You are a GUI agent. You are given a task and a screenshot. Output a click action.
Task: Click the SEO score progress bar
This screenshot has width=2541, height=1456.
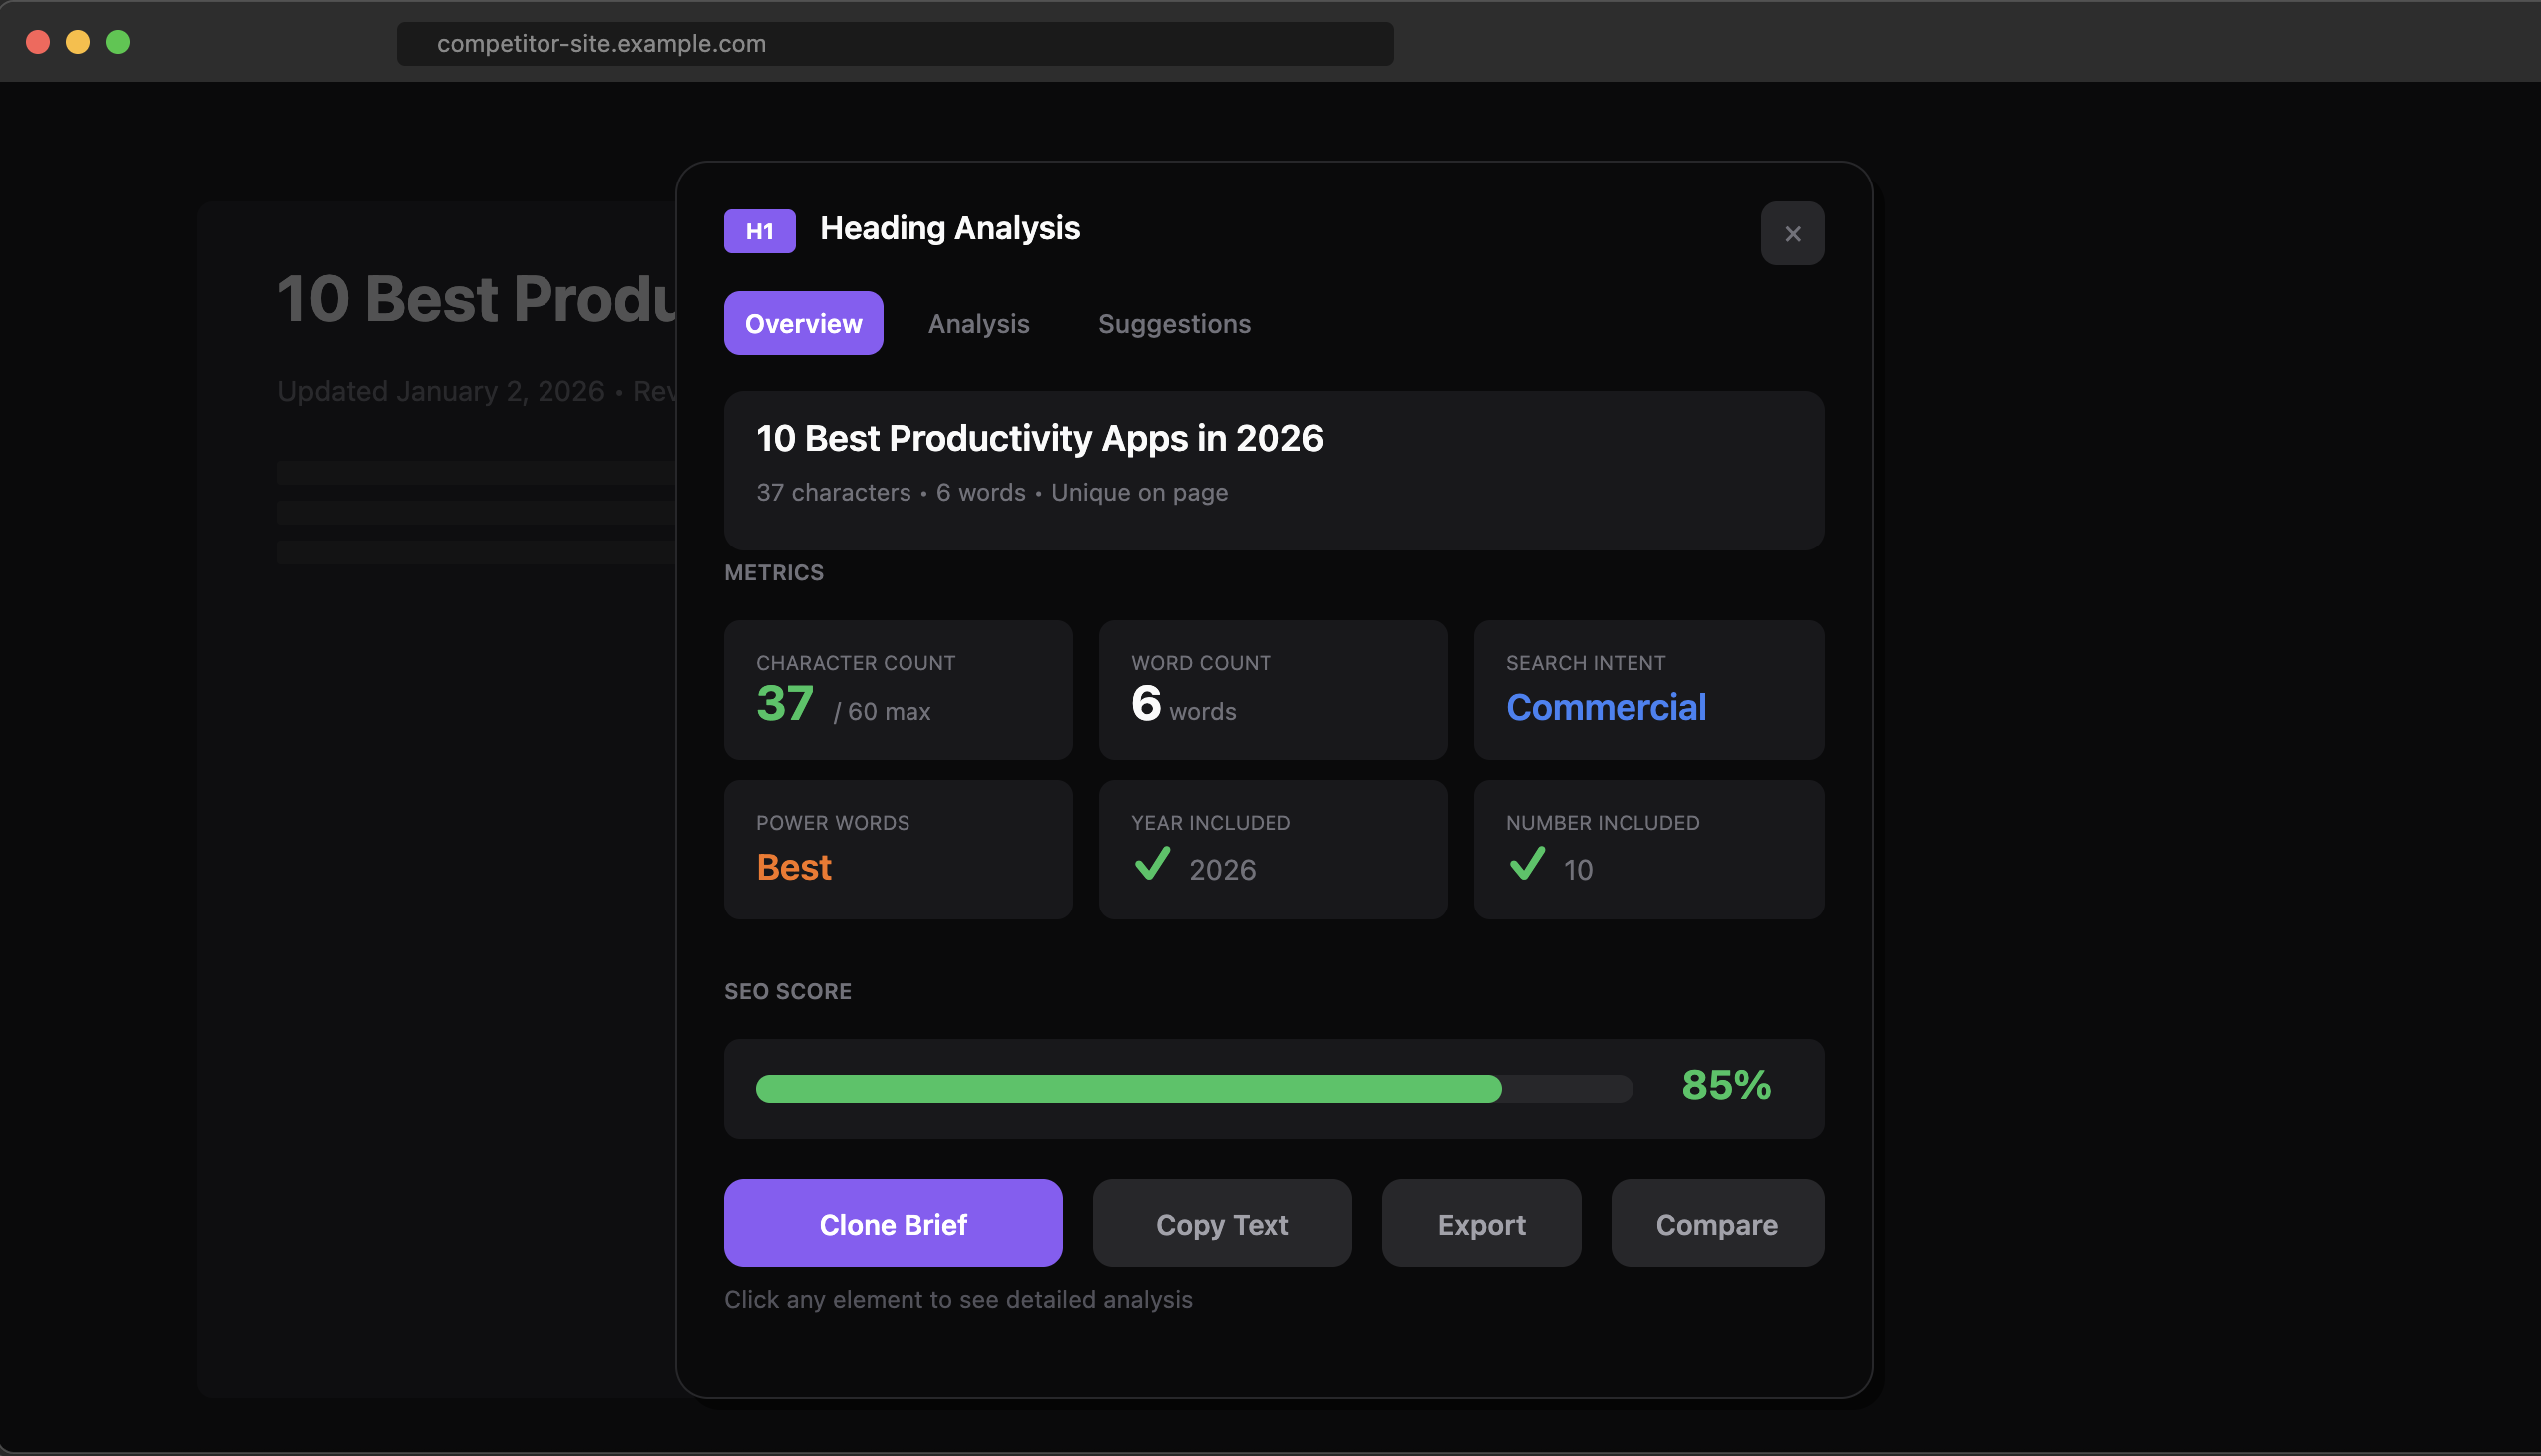point(1194,1089)
